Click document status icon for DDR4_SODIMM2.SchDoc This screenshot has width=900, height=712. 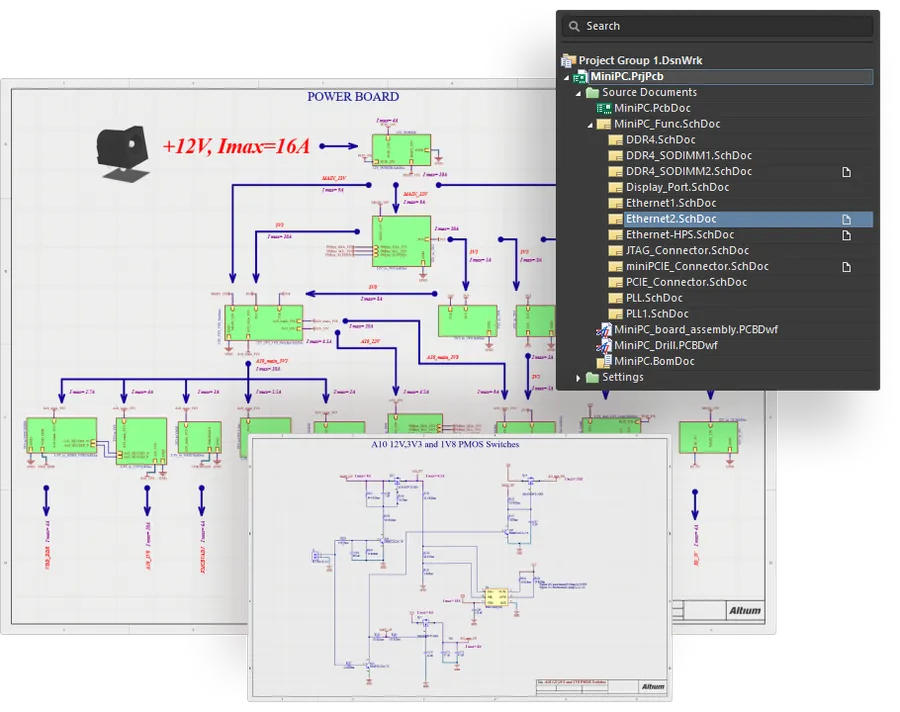[847, 172]
